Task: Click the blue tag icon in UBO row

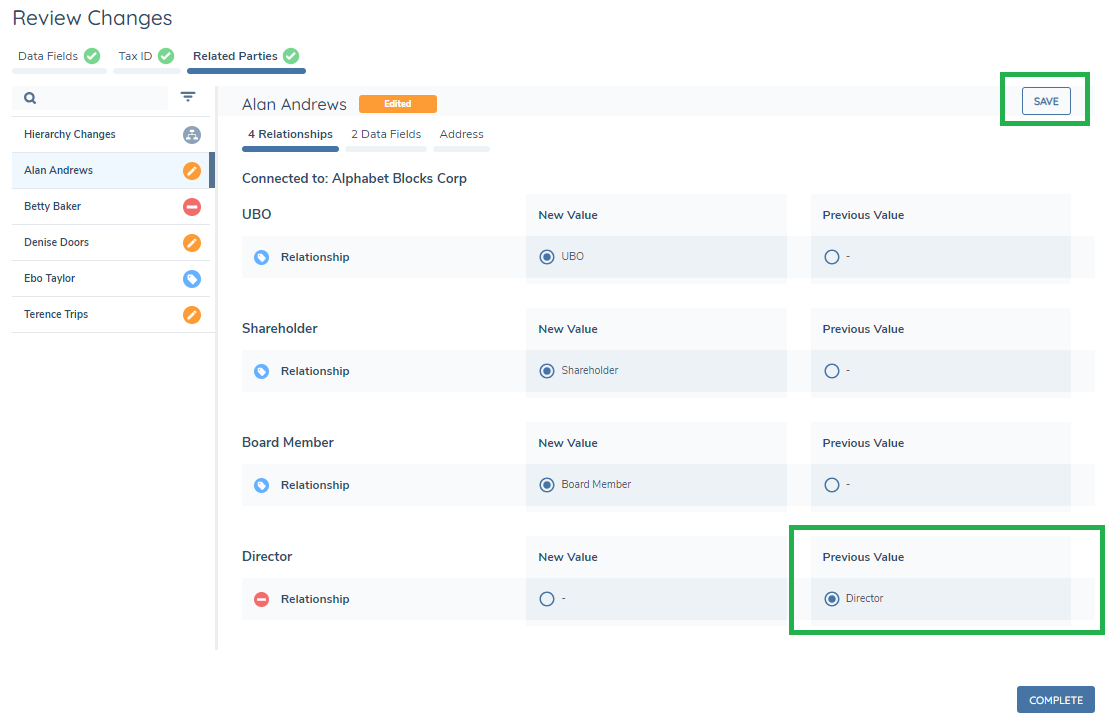Action: tap(261, 257)
